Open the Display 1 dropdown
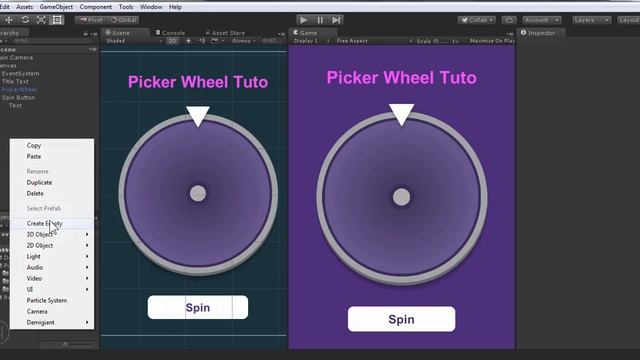The image size is (640, 360). click(311, 41)
